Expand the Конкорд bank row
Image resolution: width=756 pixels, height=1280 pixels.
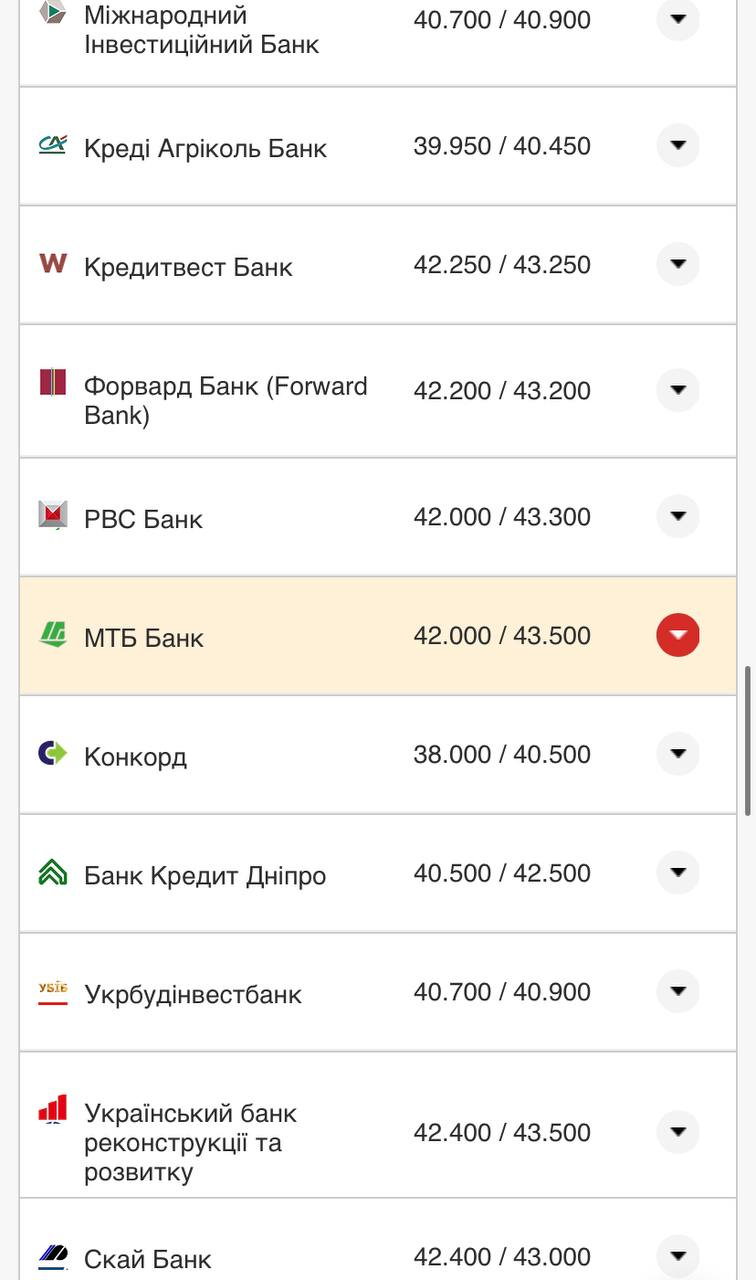pyautogui.click(x=677, y=755)
